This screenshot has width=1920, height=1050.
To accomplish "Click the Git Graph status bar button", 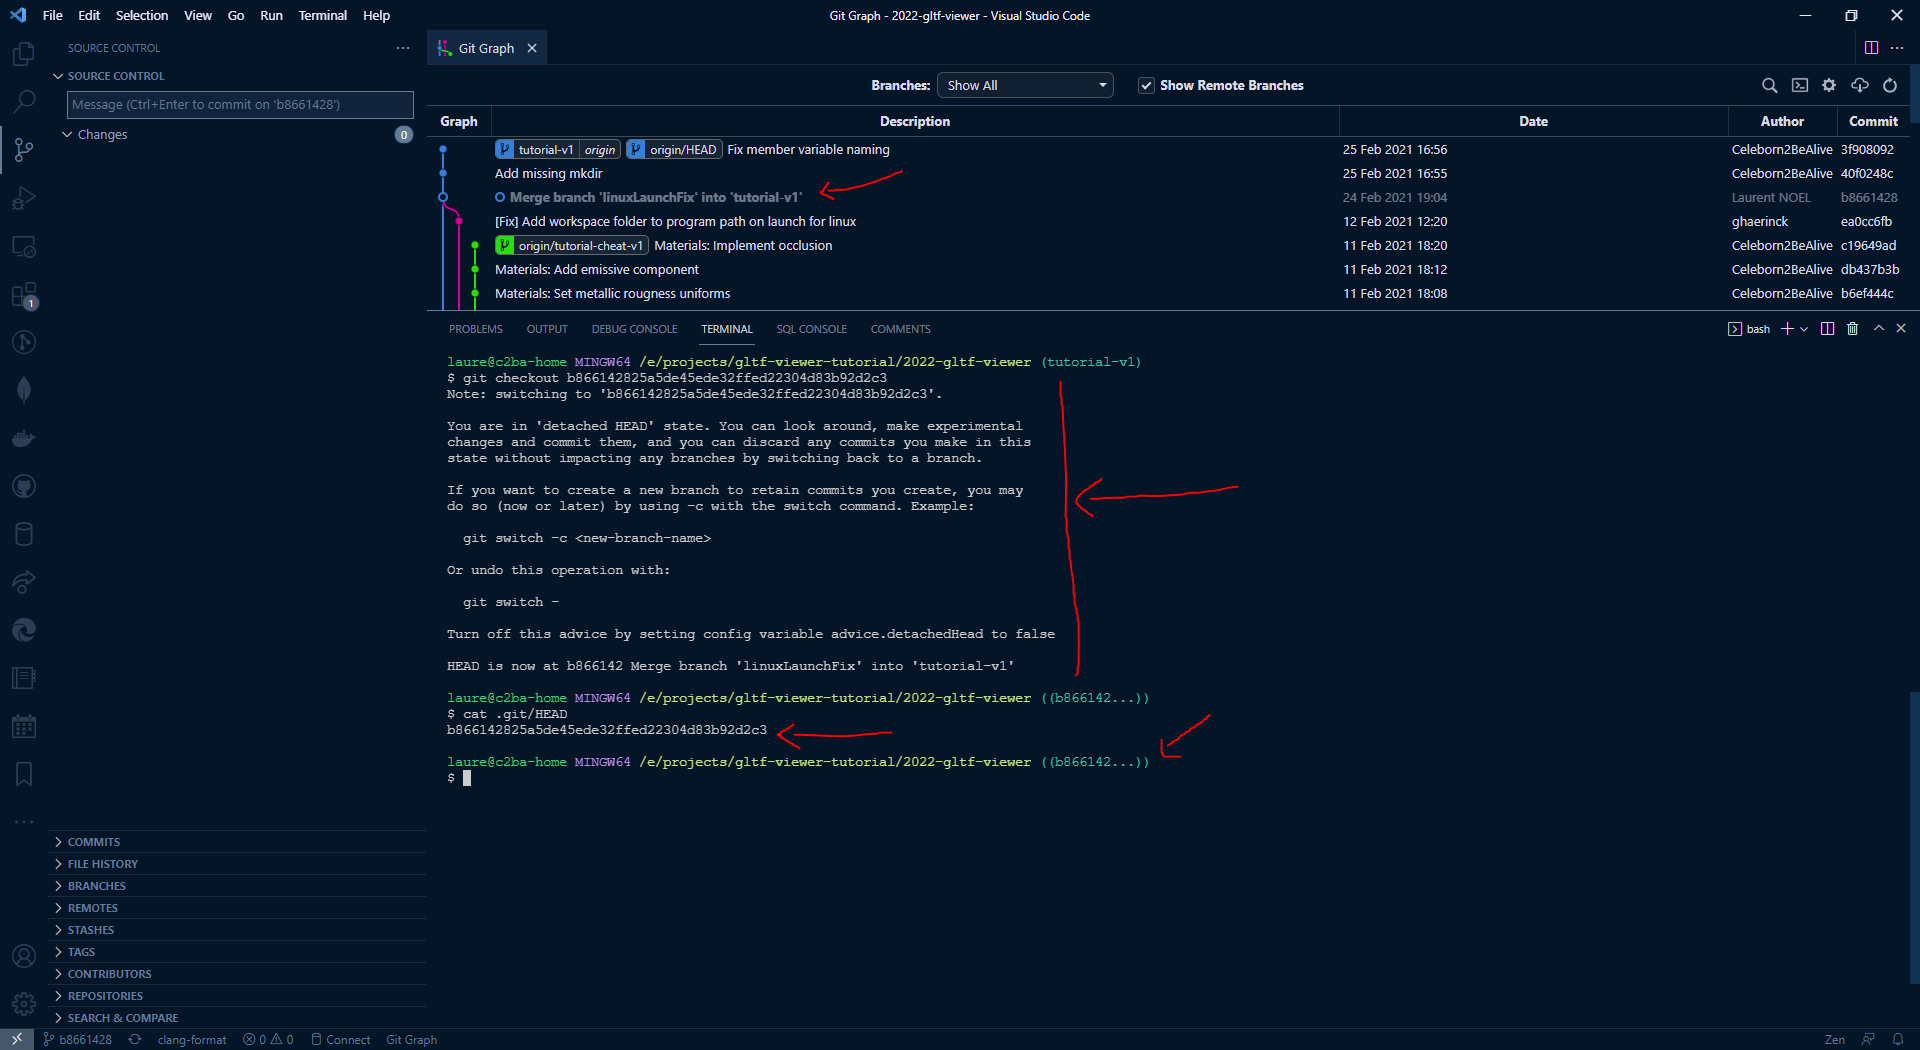I will [x=411, y=1040].
